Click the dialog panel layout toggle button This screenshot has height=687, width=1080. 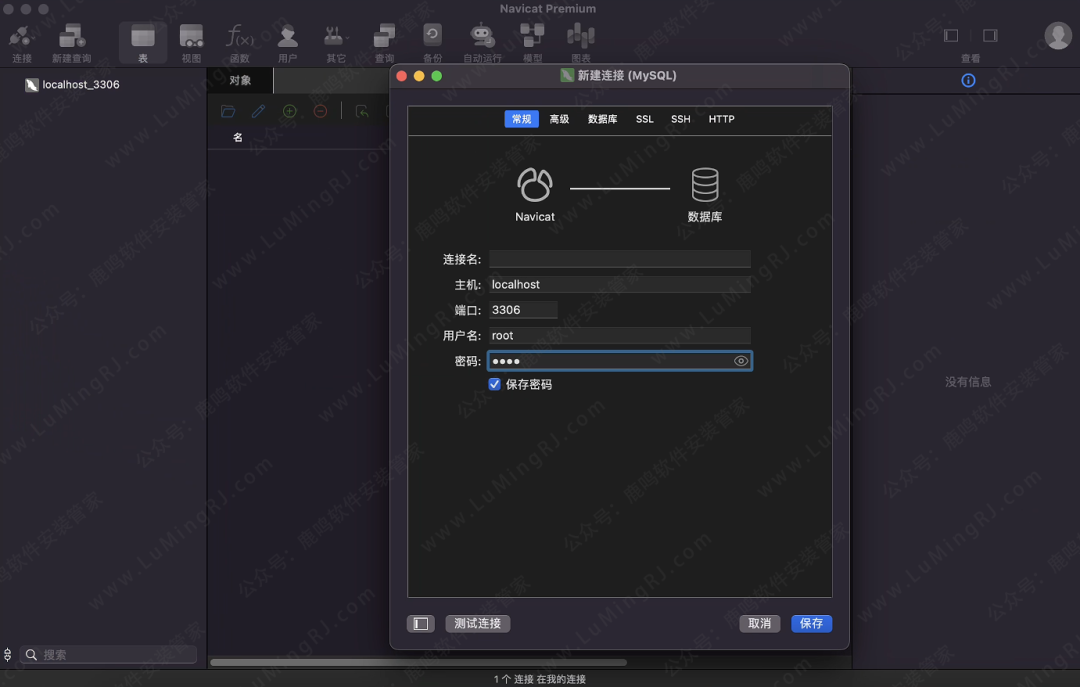click(421, 624)
